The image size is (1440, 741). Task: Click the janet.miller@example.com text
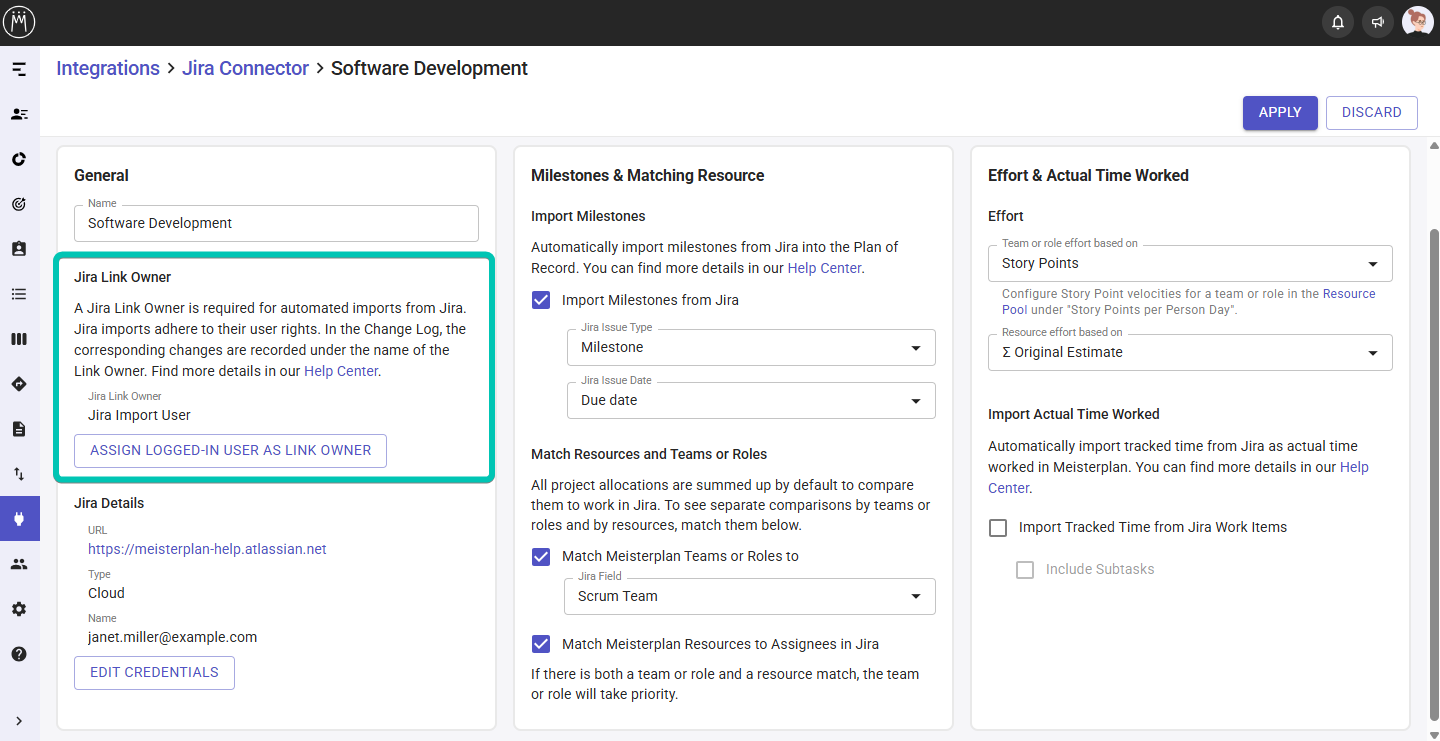click(x=172, y=637)
